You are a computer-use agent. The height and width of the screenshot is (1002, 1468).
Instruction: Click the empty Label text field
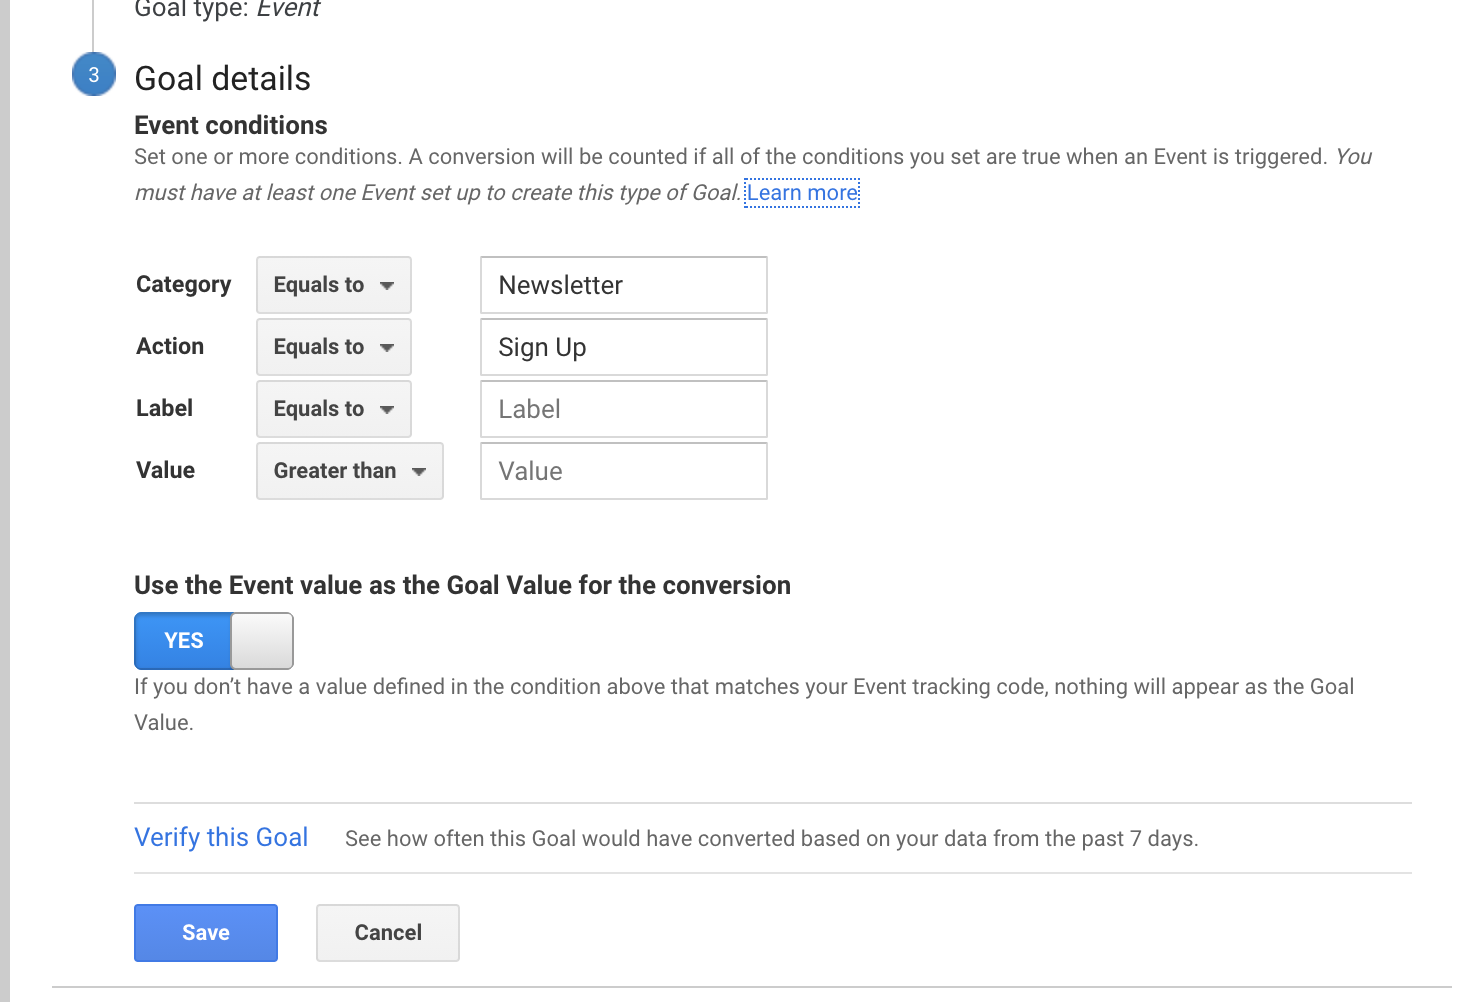pos(623,409)
